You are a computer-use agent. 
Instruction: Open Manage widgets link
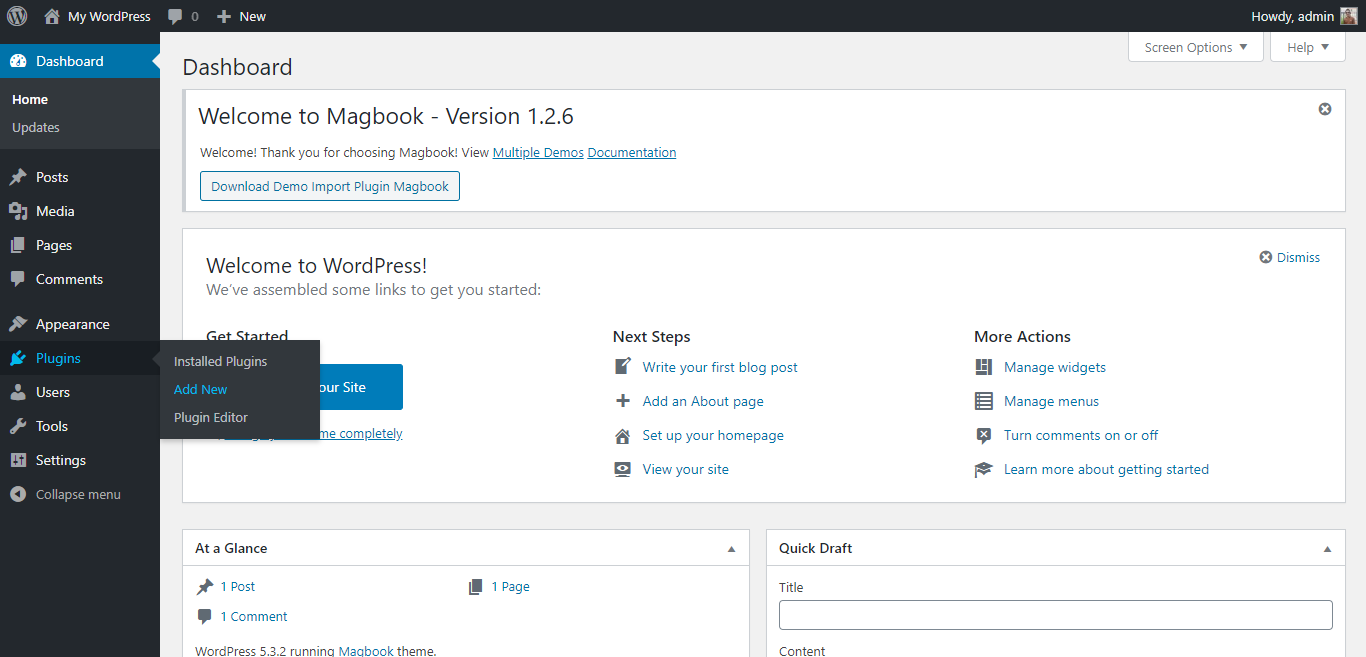(x=1055, y=367)
